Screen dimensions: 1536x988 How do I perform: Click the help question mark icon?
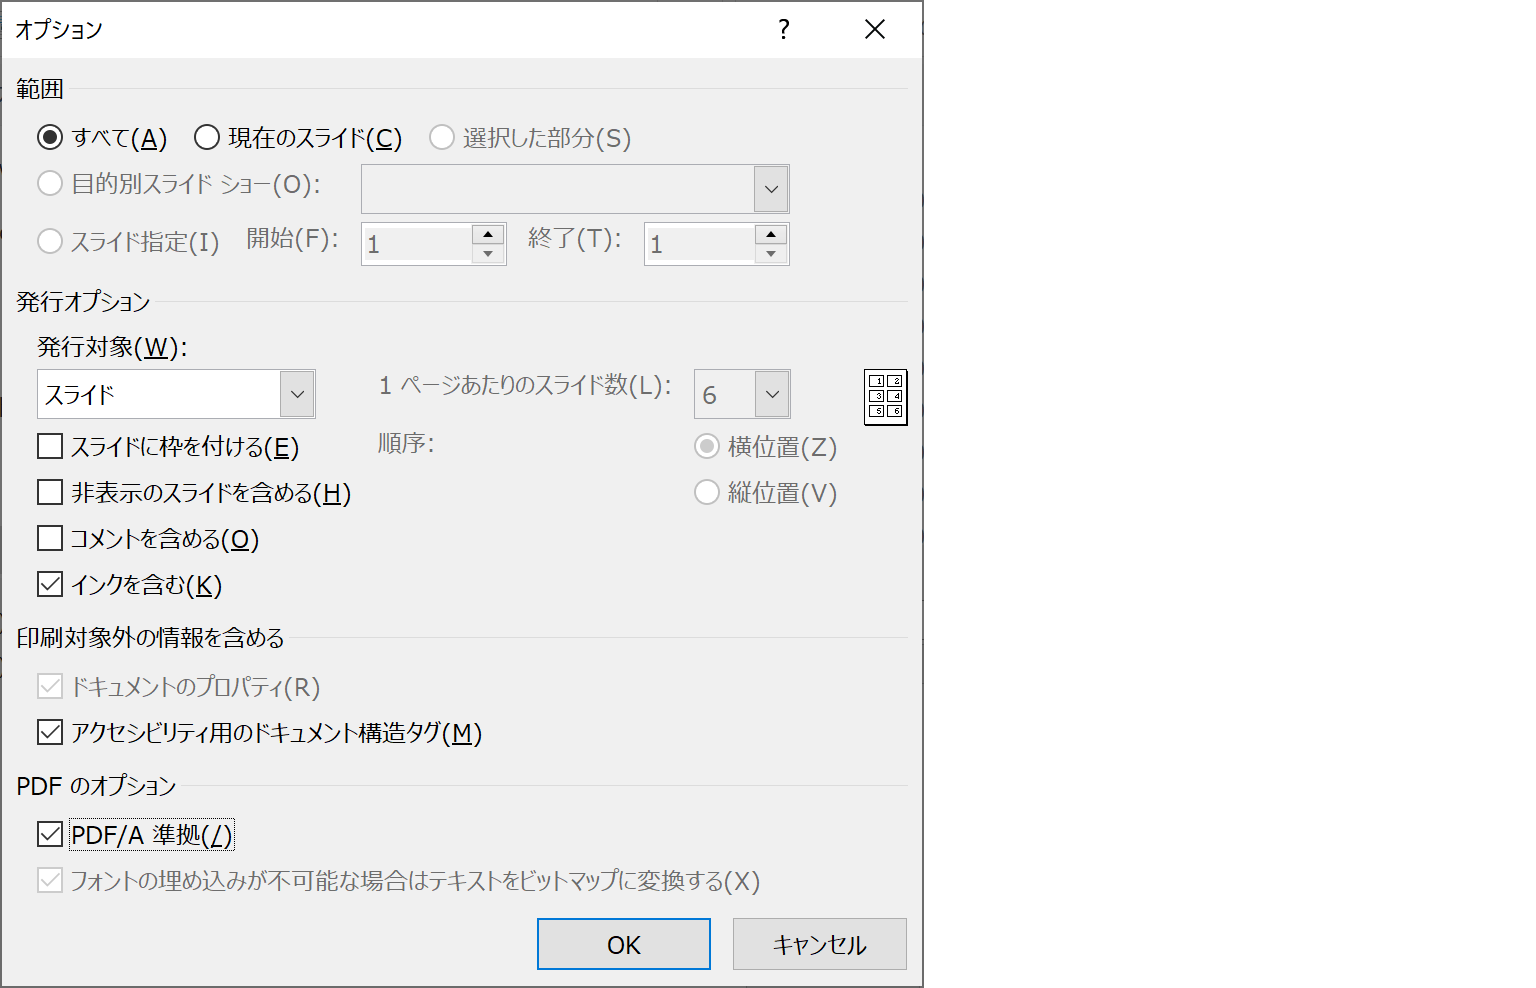tap(784, 30)
